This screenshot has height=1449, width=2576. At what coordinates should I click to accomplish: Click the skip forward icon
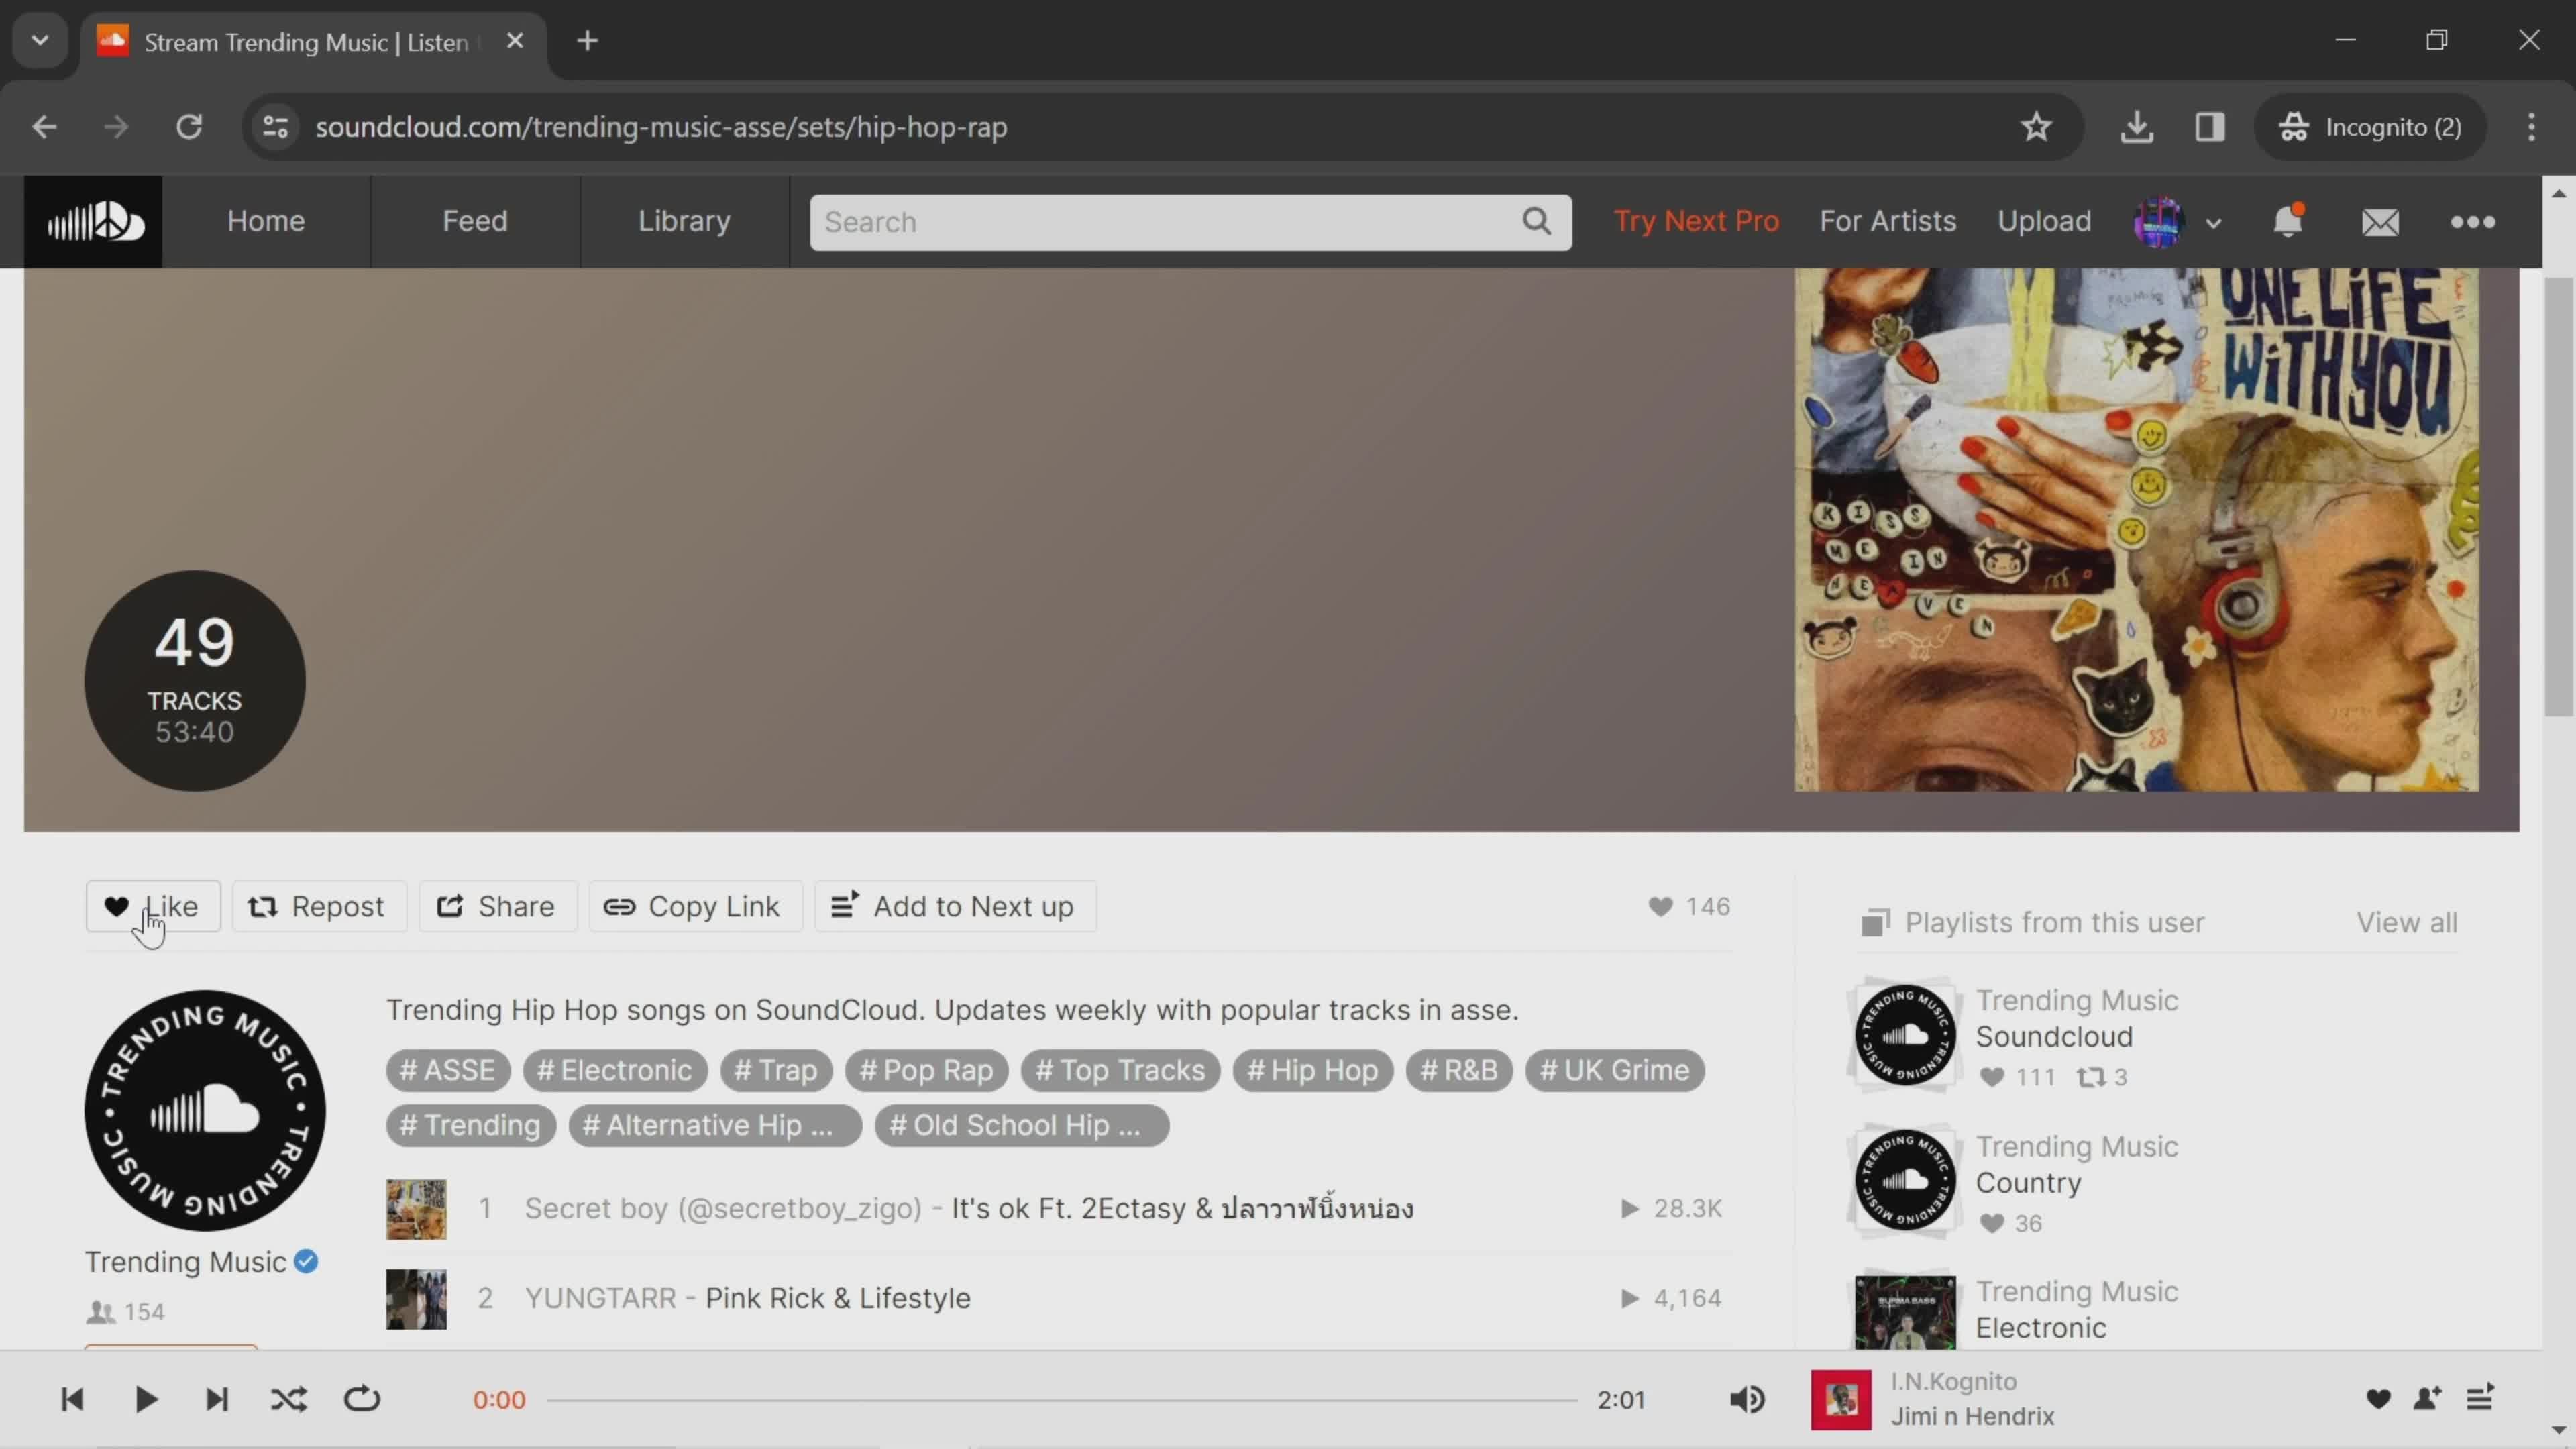point(216,1399)
